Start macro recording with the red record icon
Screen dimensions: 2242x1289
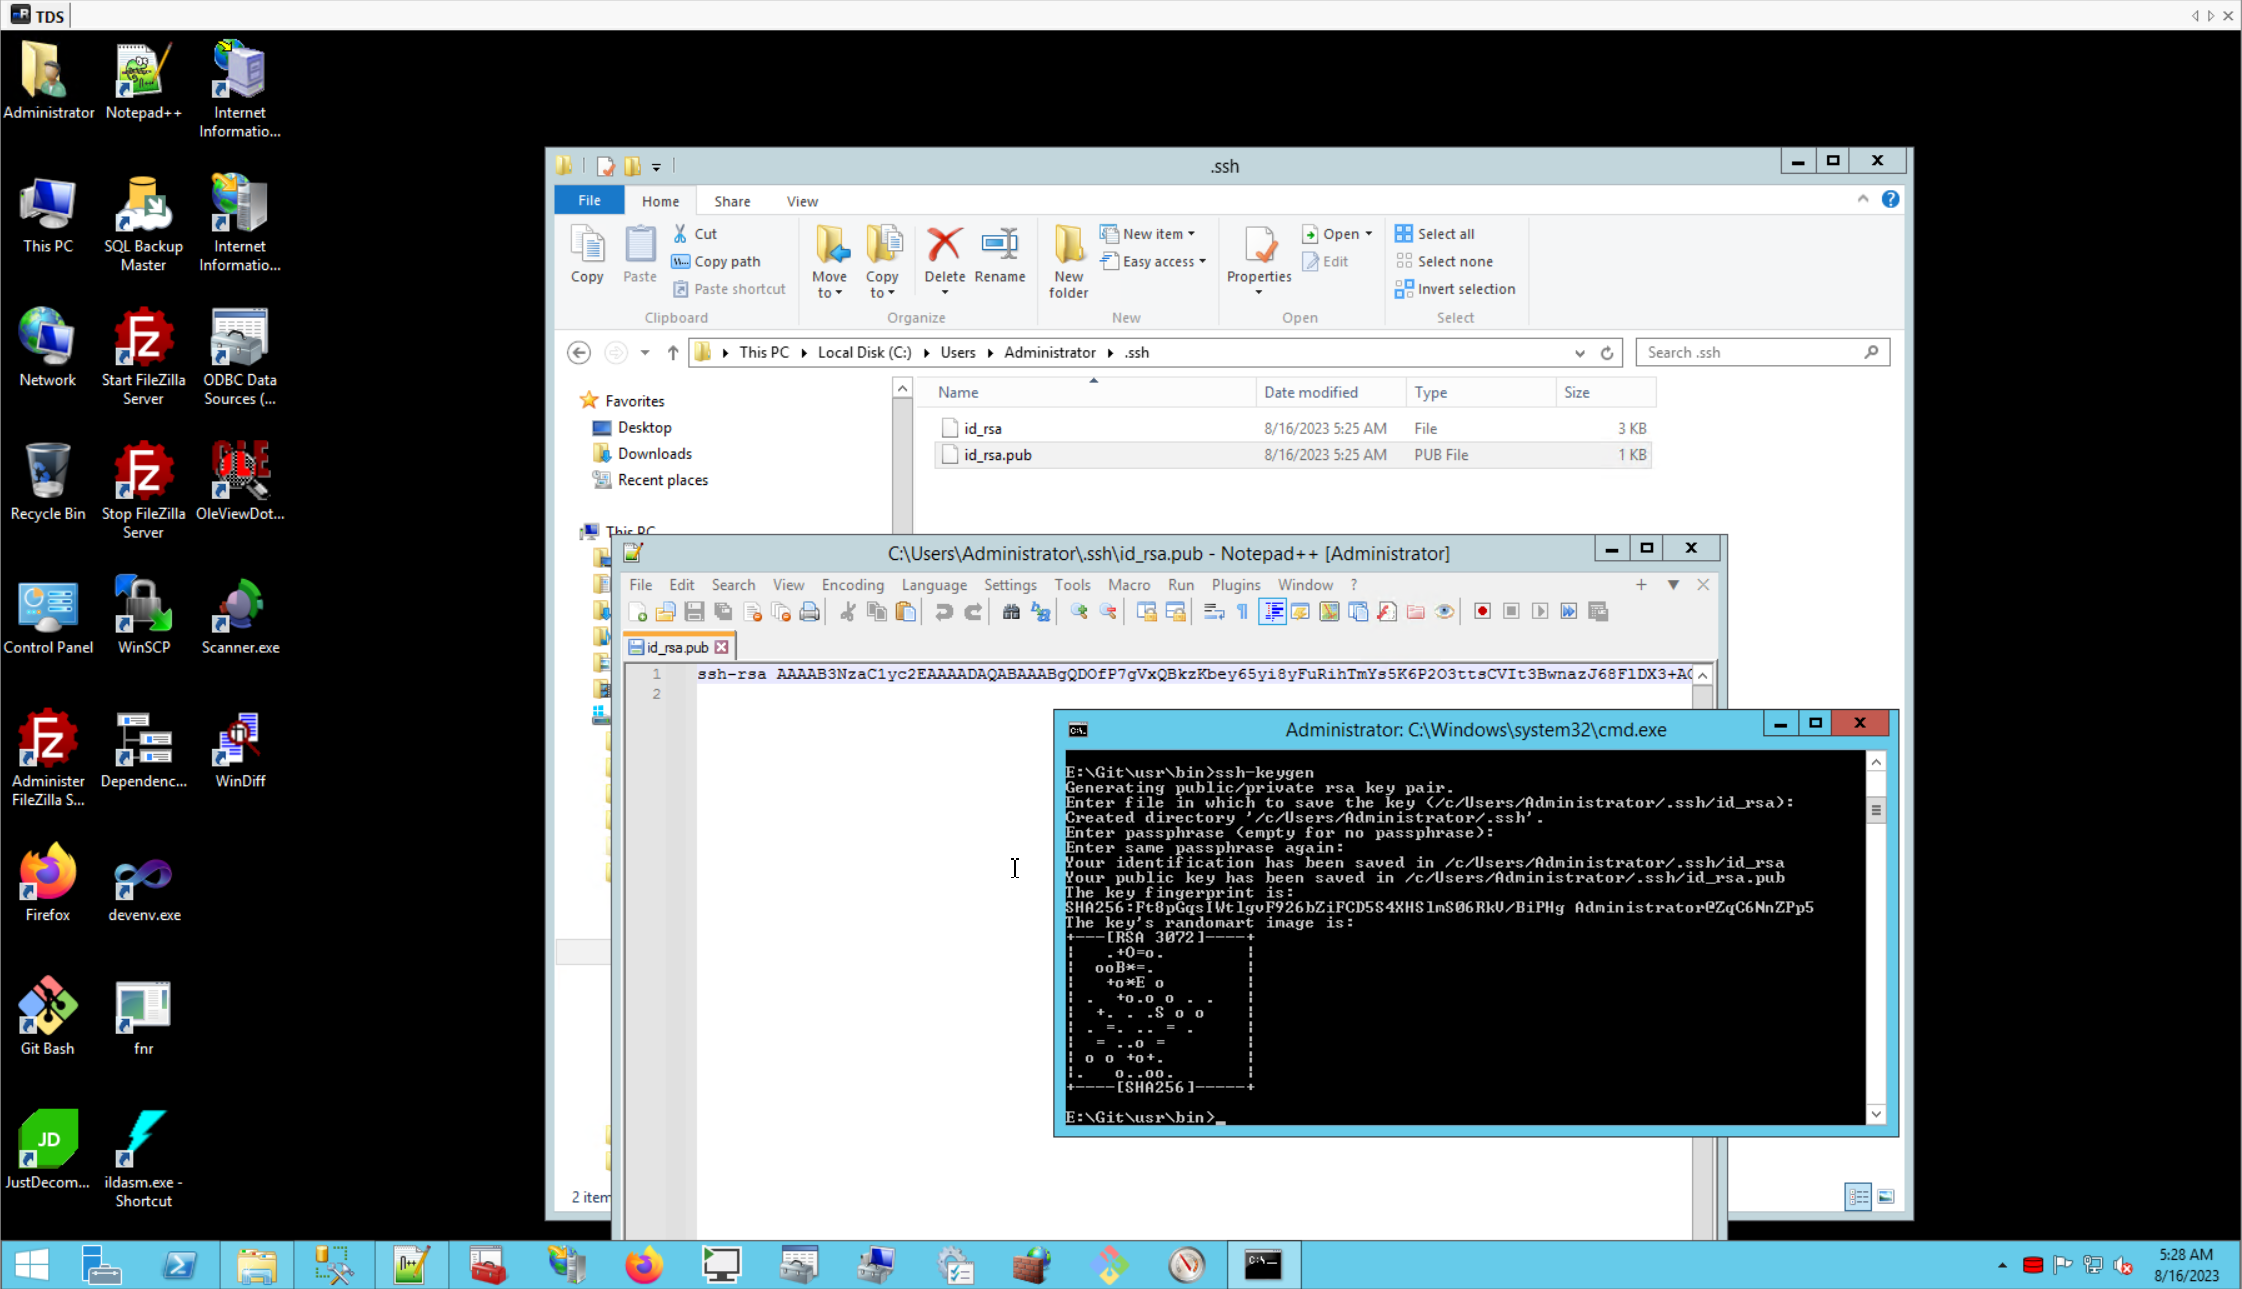[x=1482, y=612]
